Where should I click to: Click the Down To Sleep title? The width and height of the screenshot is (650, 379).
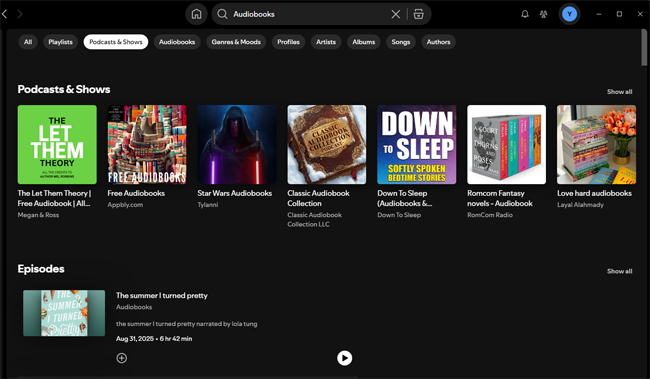(x=405, y=198)
